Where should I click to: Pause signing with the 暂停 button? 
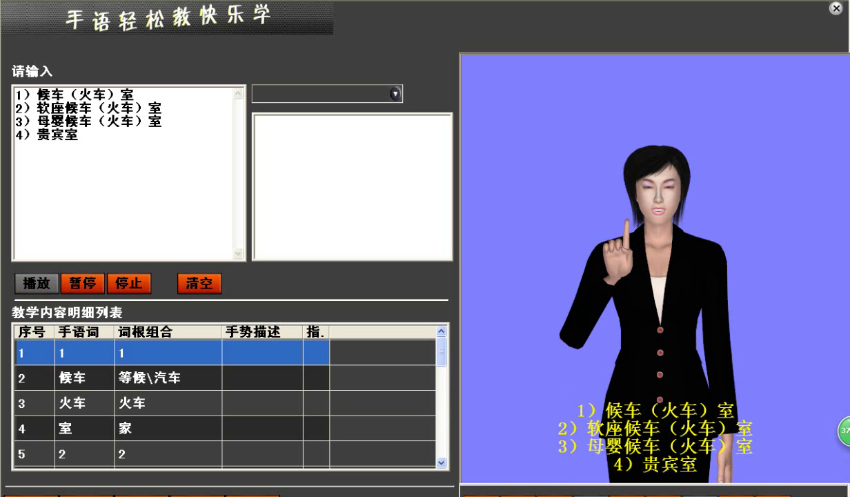point(82,283)
